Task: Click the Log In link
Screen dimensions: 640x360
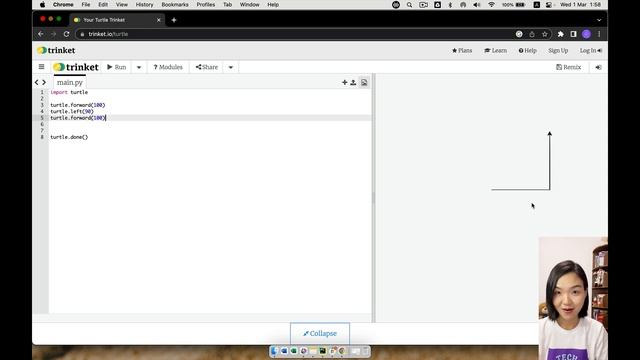Action: click(591, 51)
